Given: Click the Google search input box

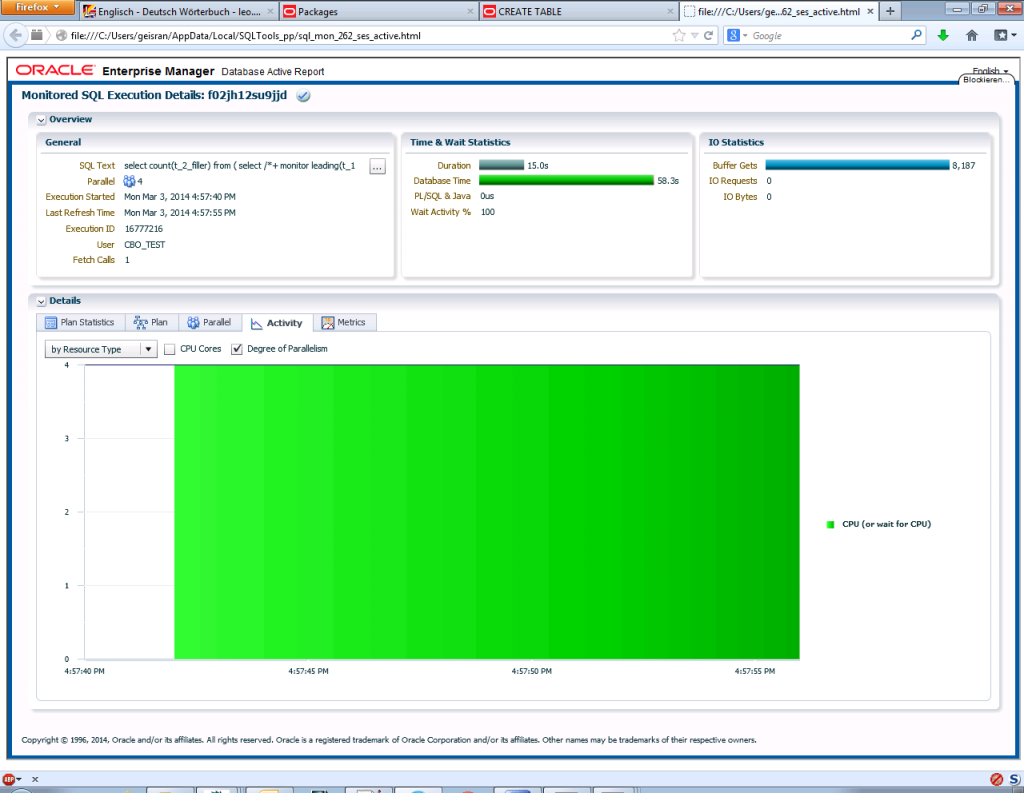Looking at the screenshot, I should coord(828,35).
